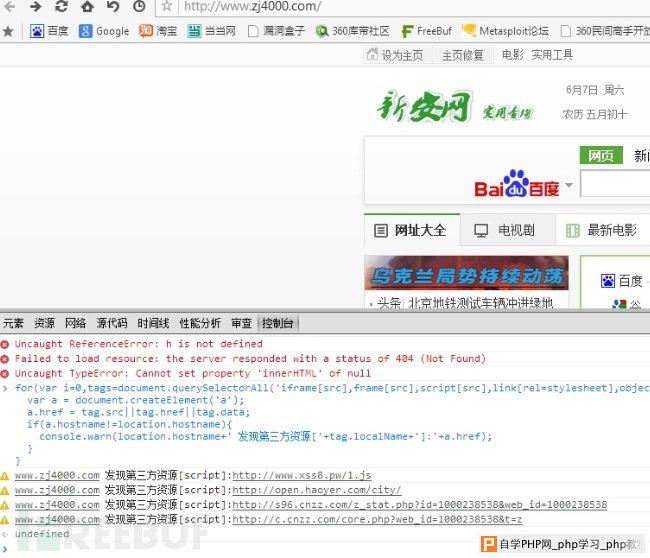The width and height of the screenshot is (650, 558).
Task: Open the 电影 link in top bar
Action: pyautogui.click(x=512, y=55)
